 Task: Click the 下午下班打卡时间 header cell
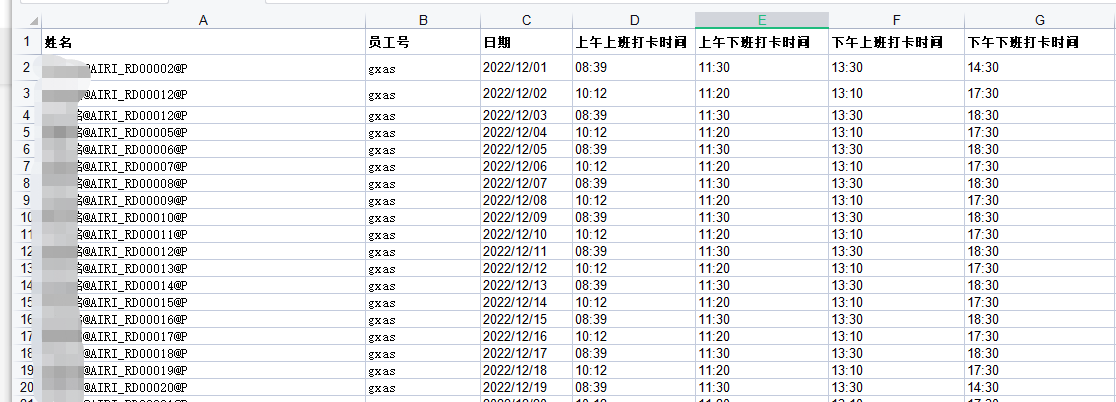[x=1041, y=42]
